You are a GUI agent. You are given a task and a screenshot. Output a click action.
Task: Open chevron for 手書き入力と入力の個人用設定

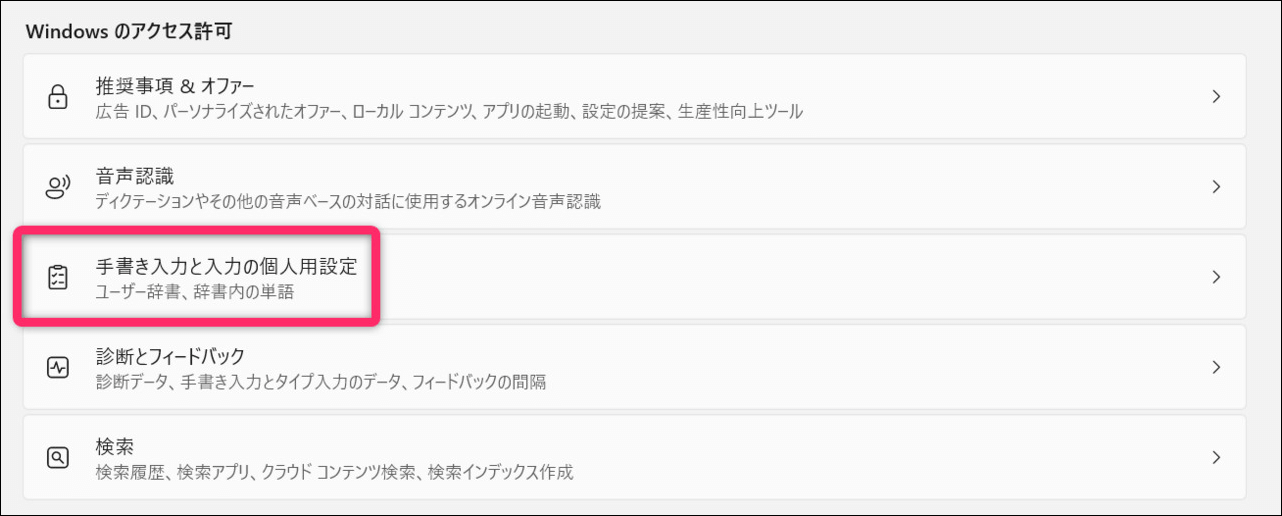[1216, 277]
